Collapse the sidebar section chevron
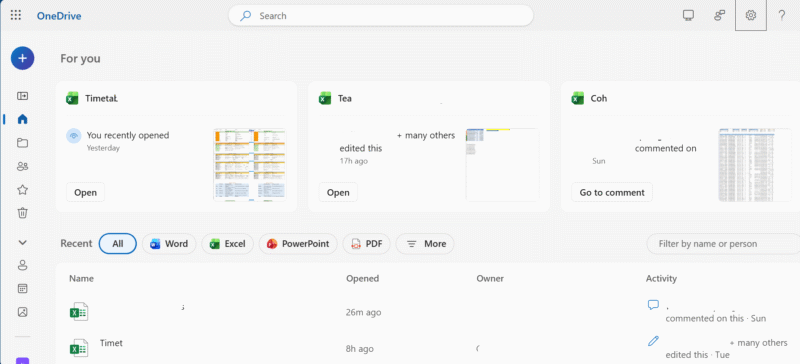This screenshot has height=364, width=800. 22,242
